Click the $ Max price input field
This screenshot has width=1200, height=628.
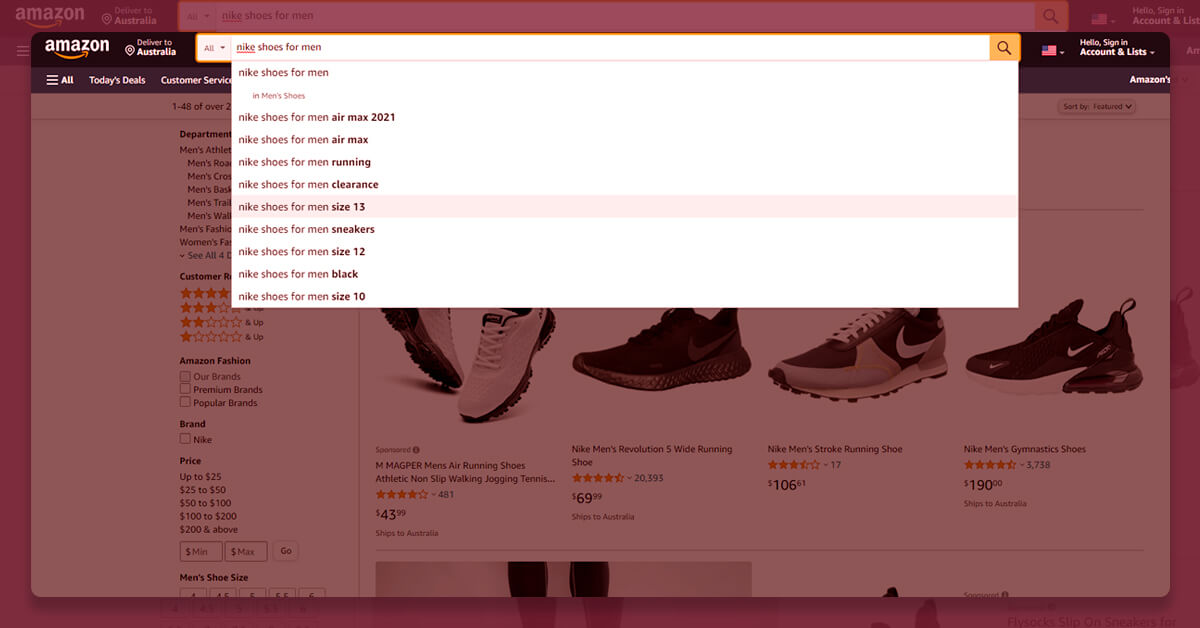click(x=246, y=551)
